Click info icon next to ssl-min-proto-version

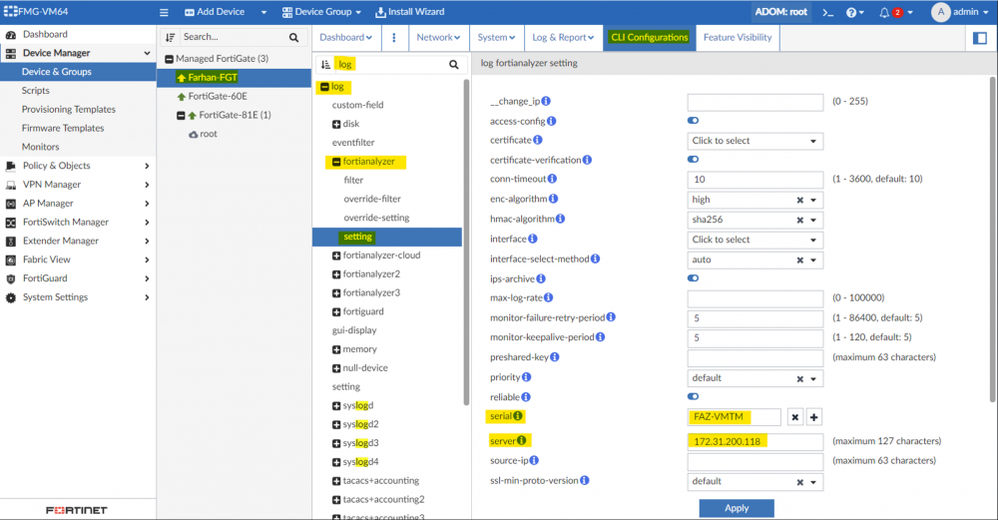click(584, 480)
